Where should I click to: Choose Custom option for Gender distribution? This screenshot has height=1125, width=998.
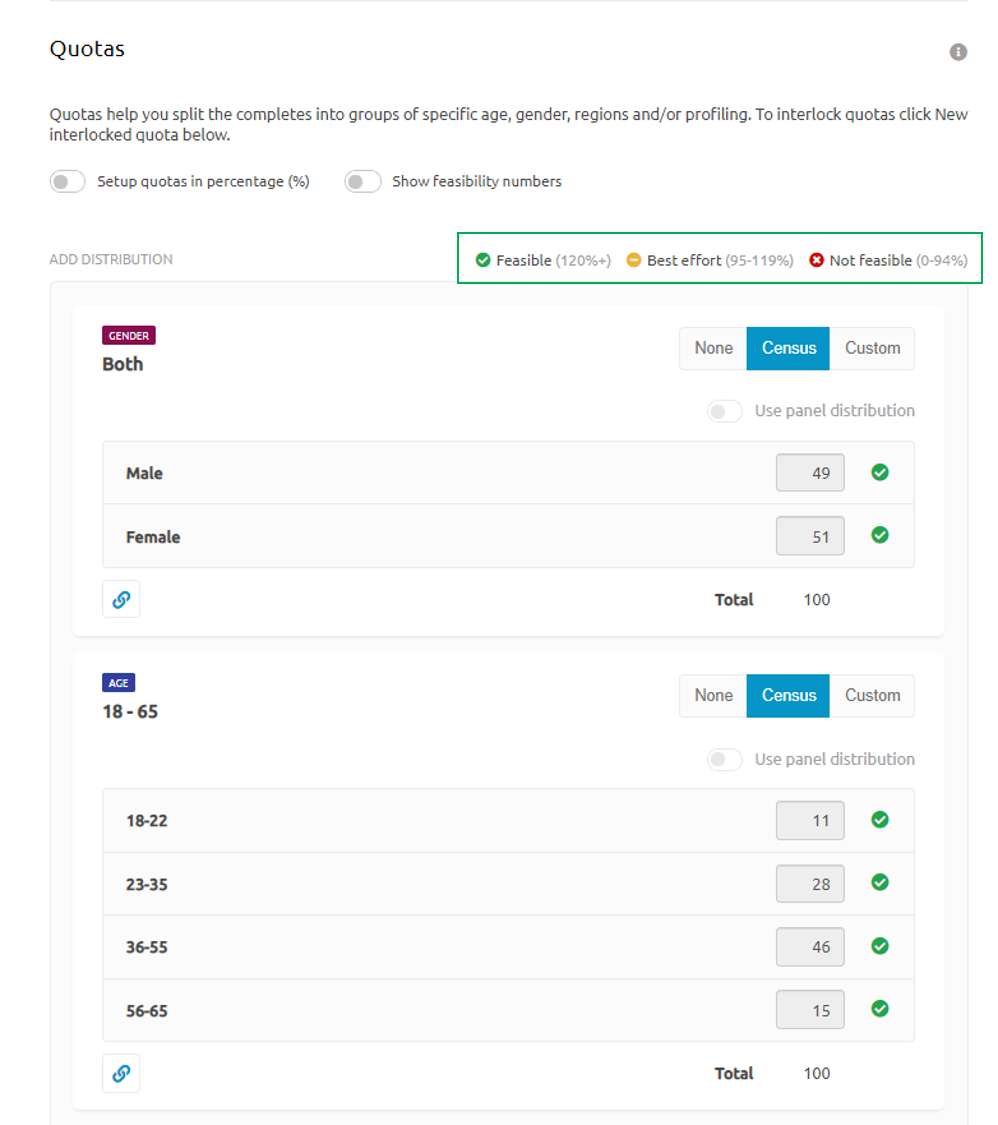click(x=872, y=348)
